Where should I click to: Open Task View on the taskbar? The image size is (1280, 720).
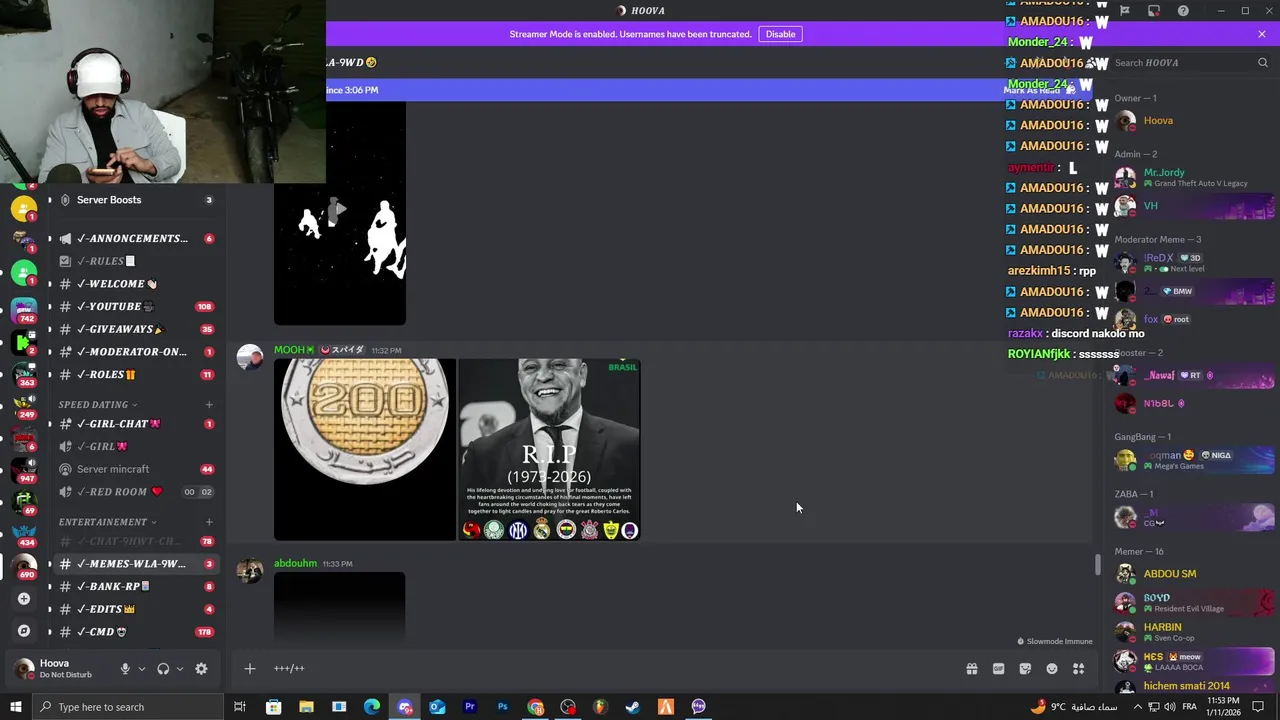click(x=240, y=707)
